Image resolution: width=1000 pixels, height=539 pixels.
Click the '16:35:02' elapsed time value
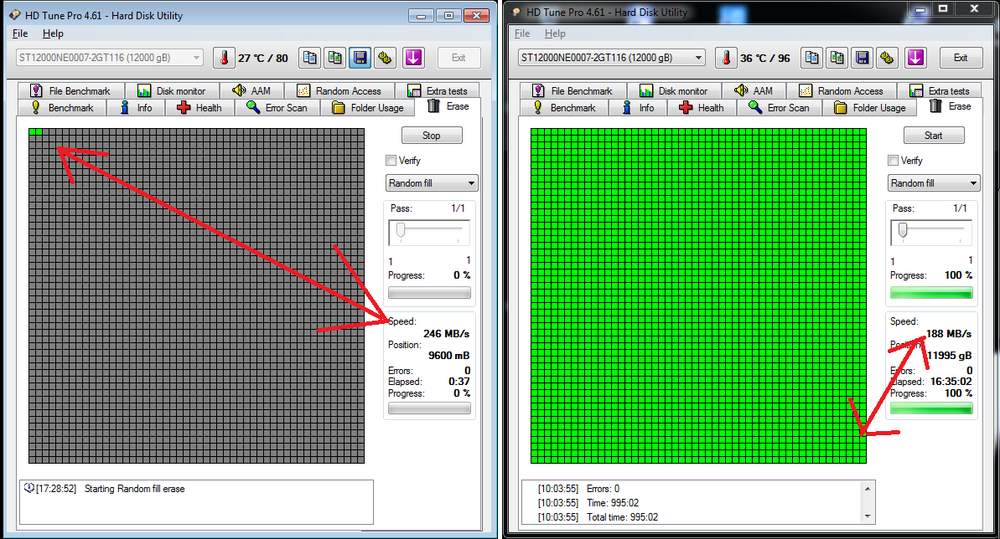951,381
